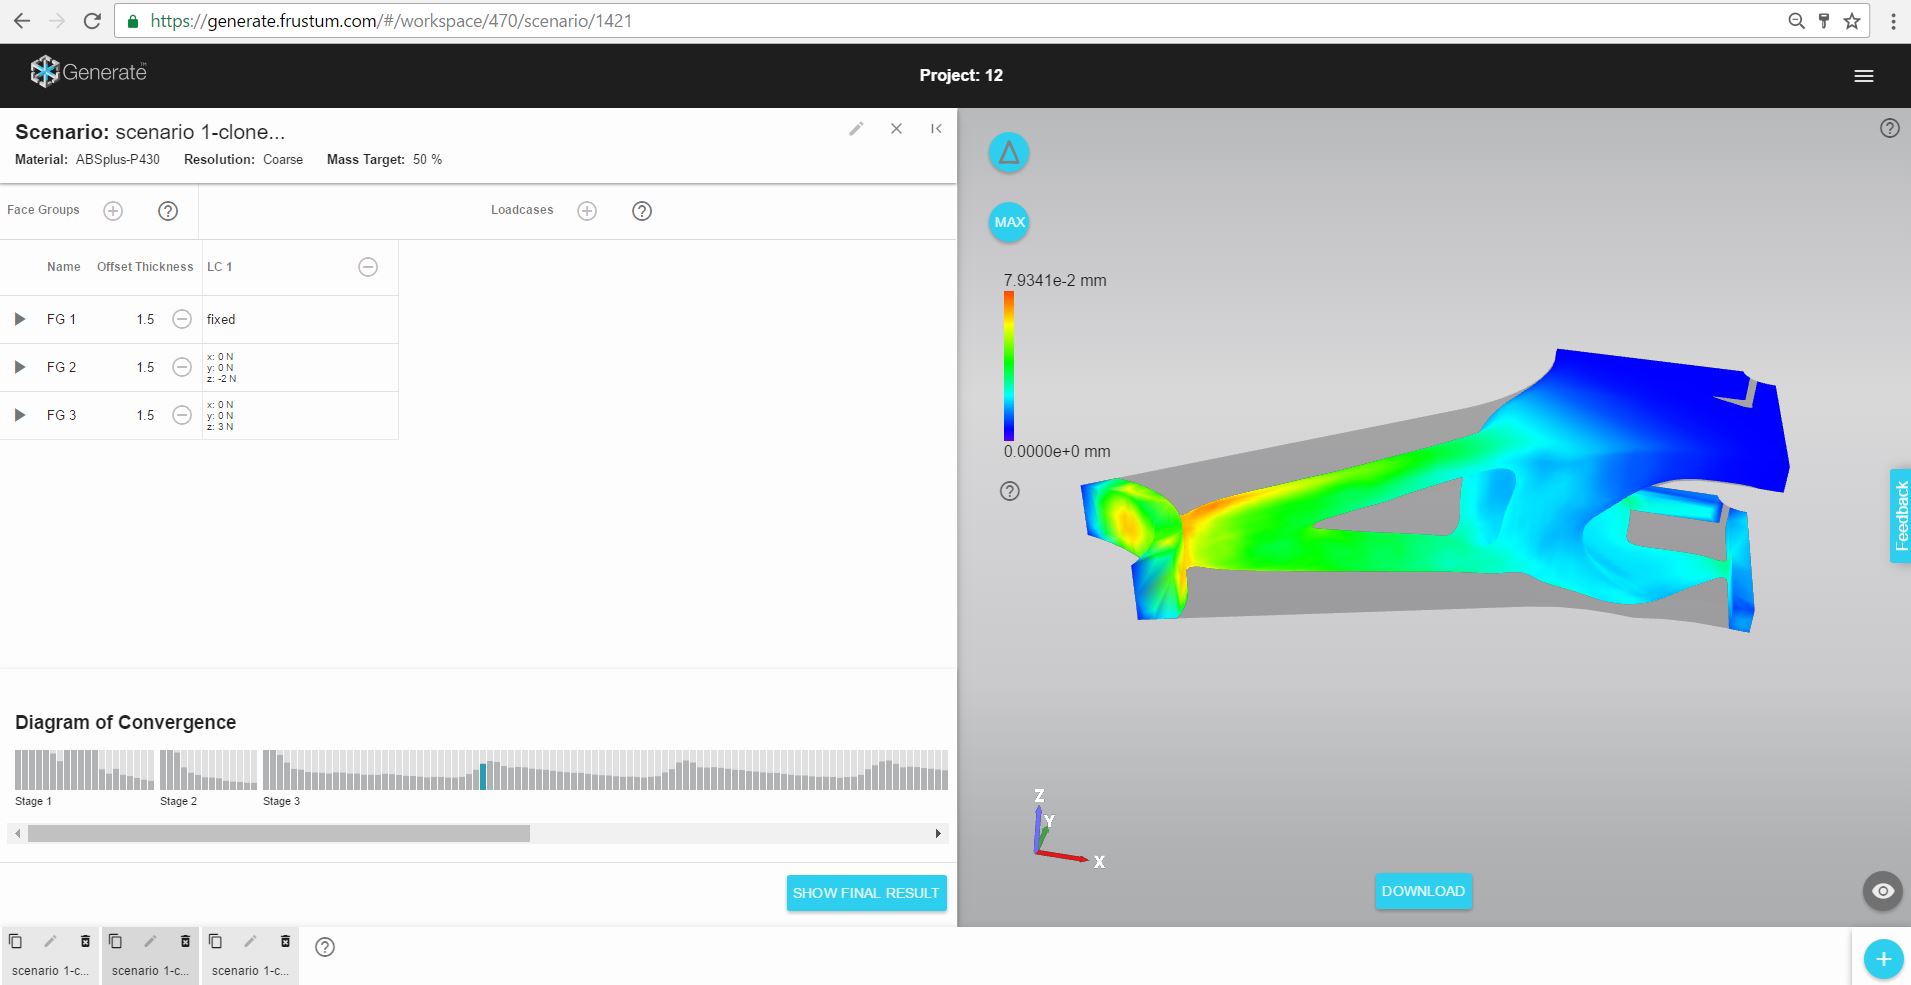Duplicate the first scenario tab
Viewport: 1911px width, 985px height.
coord(15,941)
